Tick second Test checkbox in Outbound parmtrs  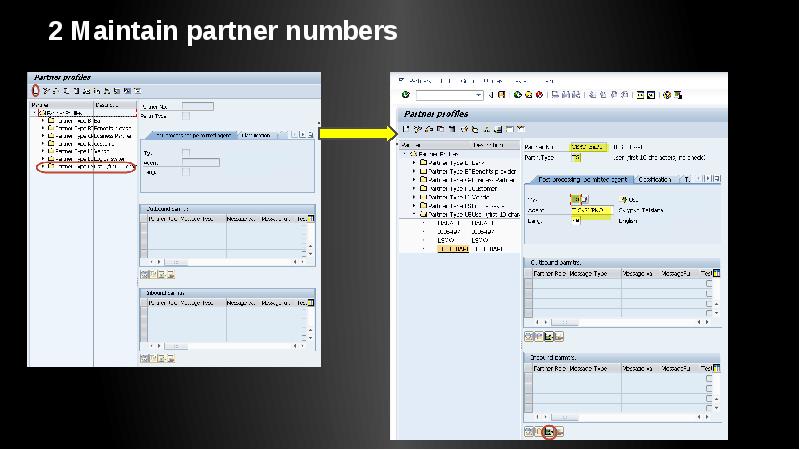pos(709,293)
